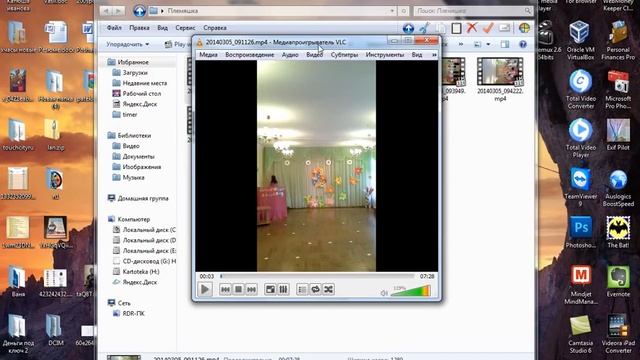Toggle VLC fullscreen mode button
The image size is (640, 360).
pyautogui.click(x=270, y=289)
